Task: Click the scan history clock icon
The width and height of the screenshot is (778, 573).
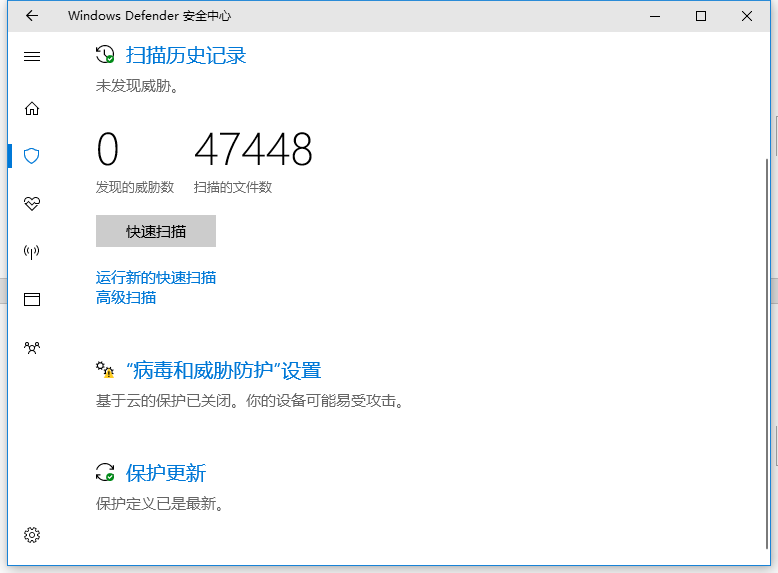Action: coord(105,55)
